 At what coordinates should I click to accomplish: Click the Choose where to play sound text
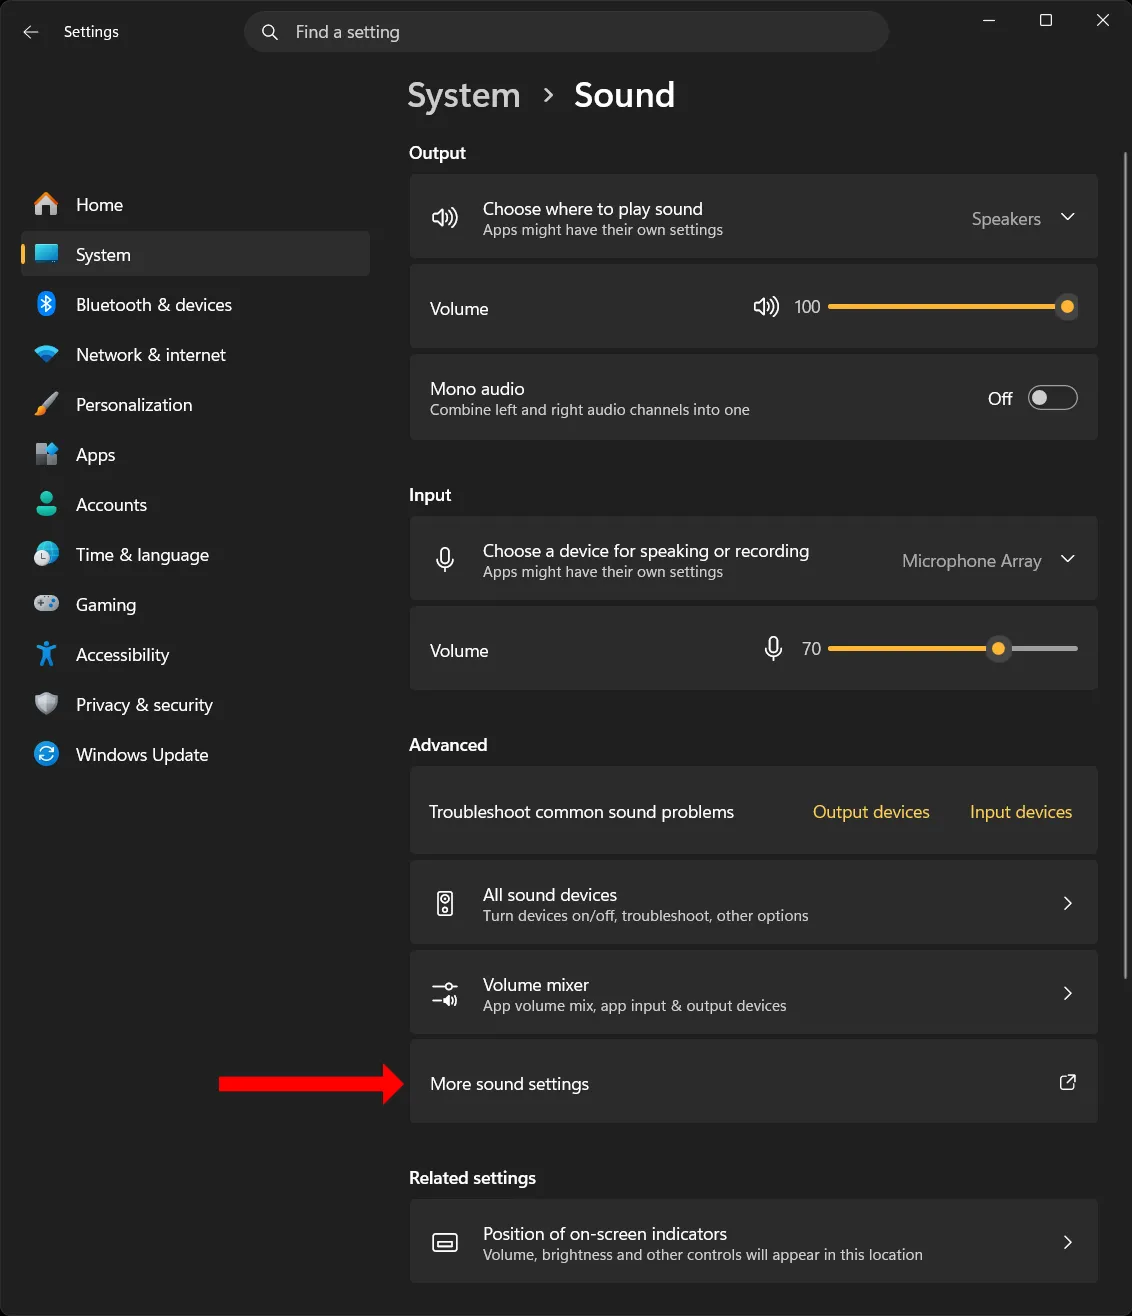pos(593,208)
